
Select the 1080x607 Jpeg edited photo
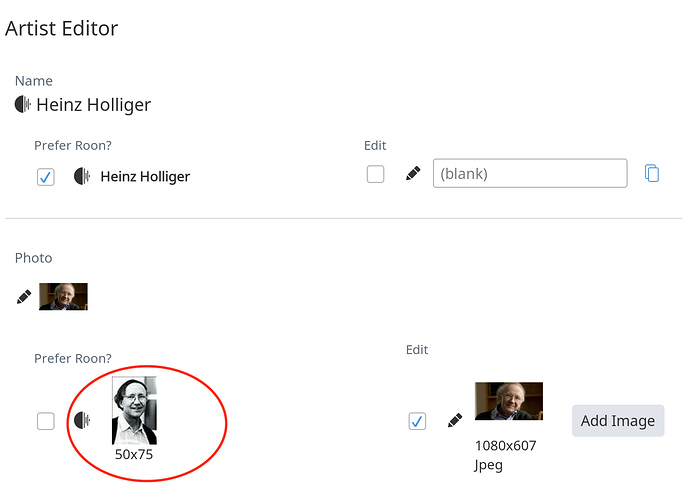pos(509,401)
